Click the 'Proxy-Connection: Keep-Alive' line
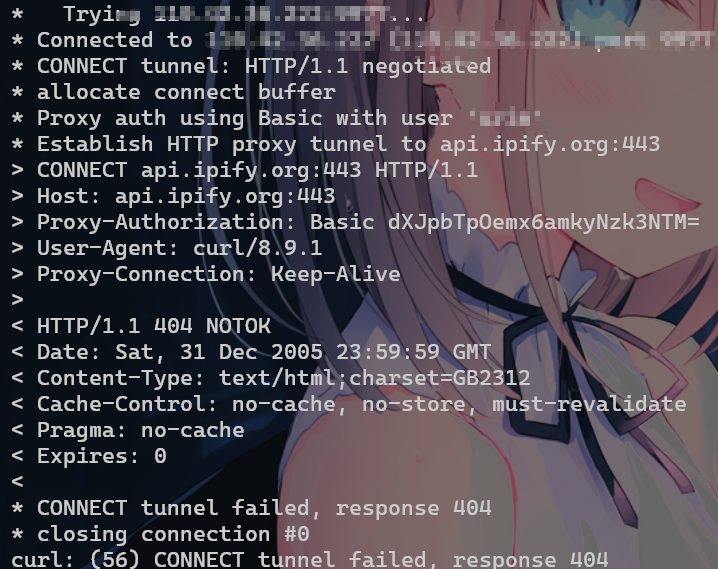The image size is (718, 569). click(x=206, y=274)
